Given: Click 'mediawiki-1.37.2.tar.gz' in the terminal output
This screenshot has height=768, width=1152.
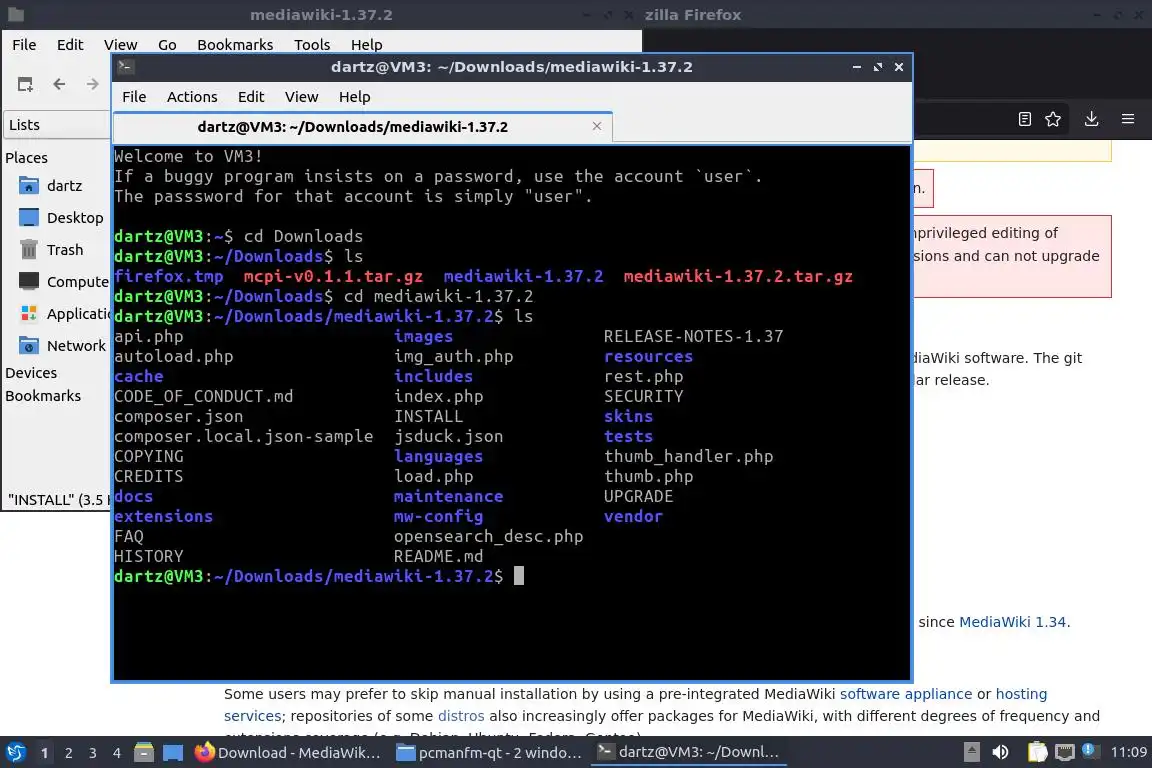Looking at the screenshot, I should 738,276.
